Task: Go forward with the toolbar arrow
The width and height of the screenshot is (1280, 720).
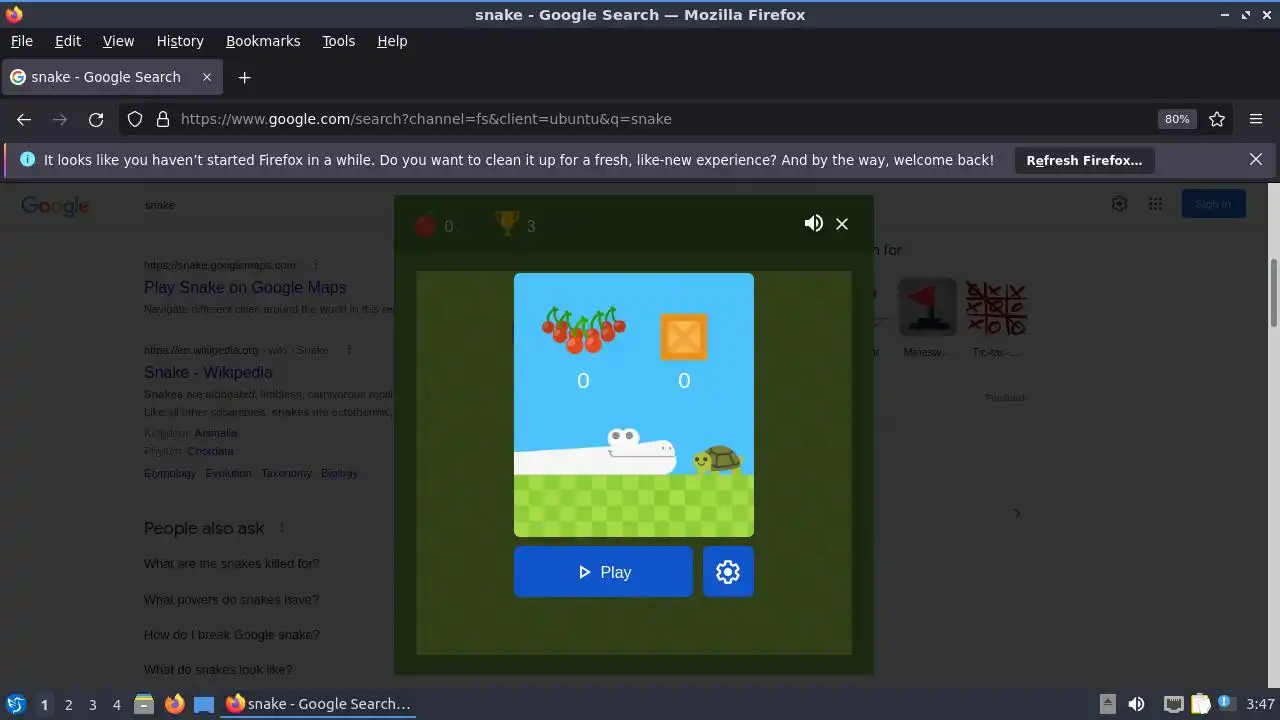Action: tap(60, 119)
